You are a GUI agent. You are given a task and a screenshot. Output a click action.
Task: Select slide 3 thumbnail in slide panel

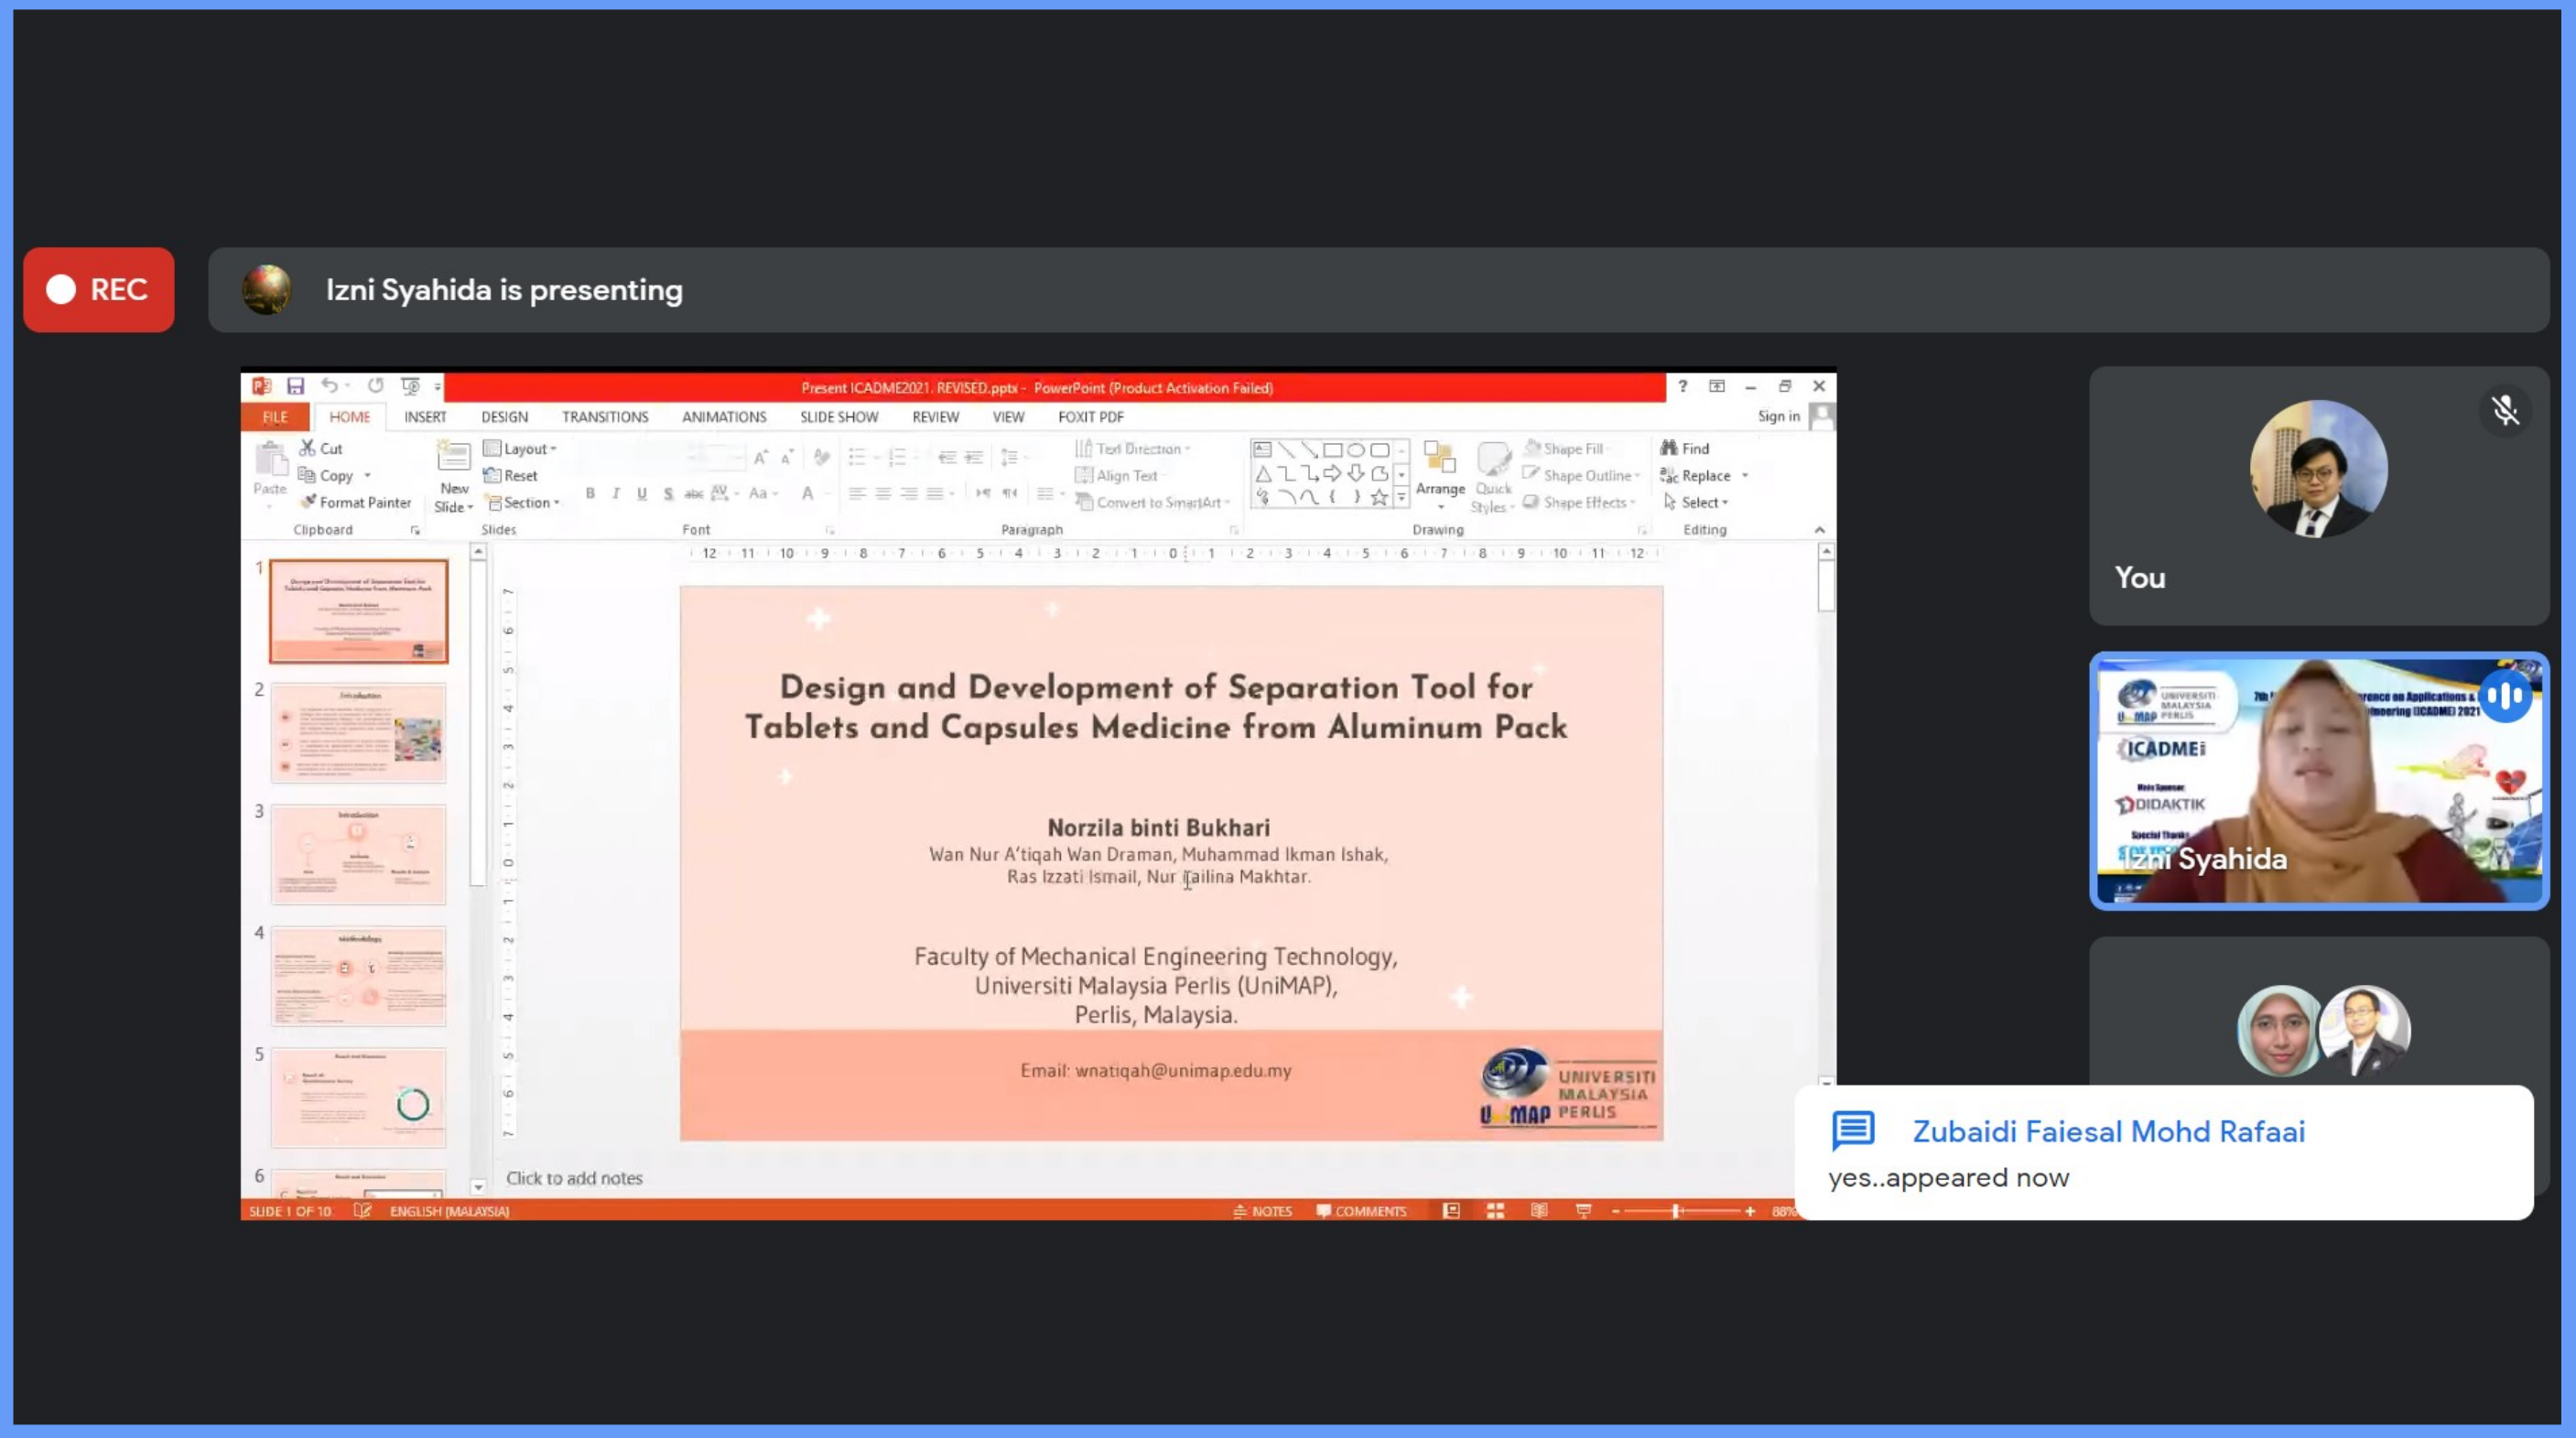point(358,855)
